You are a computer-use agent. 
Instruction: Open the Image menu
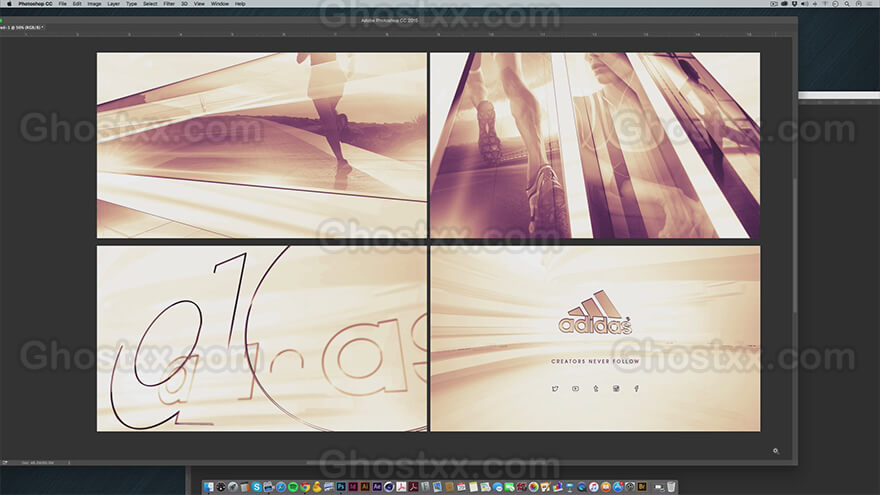pyautogui.click(x=94, y=3)
